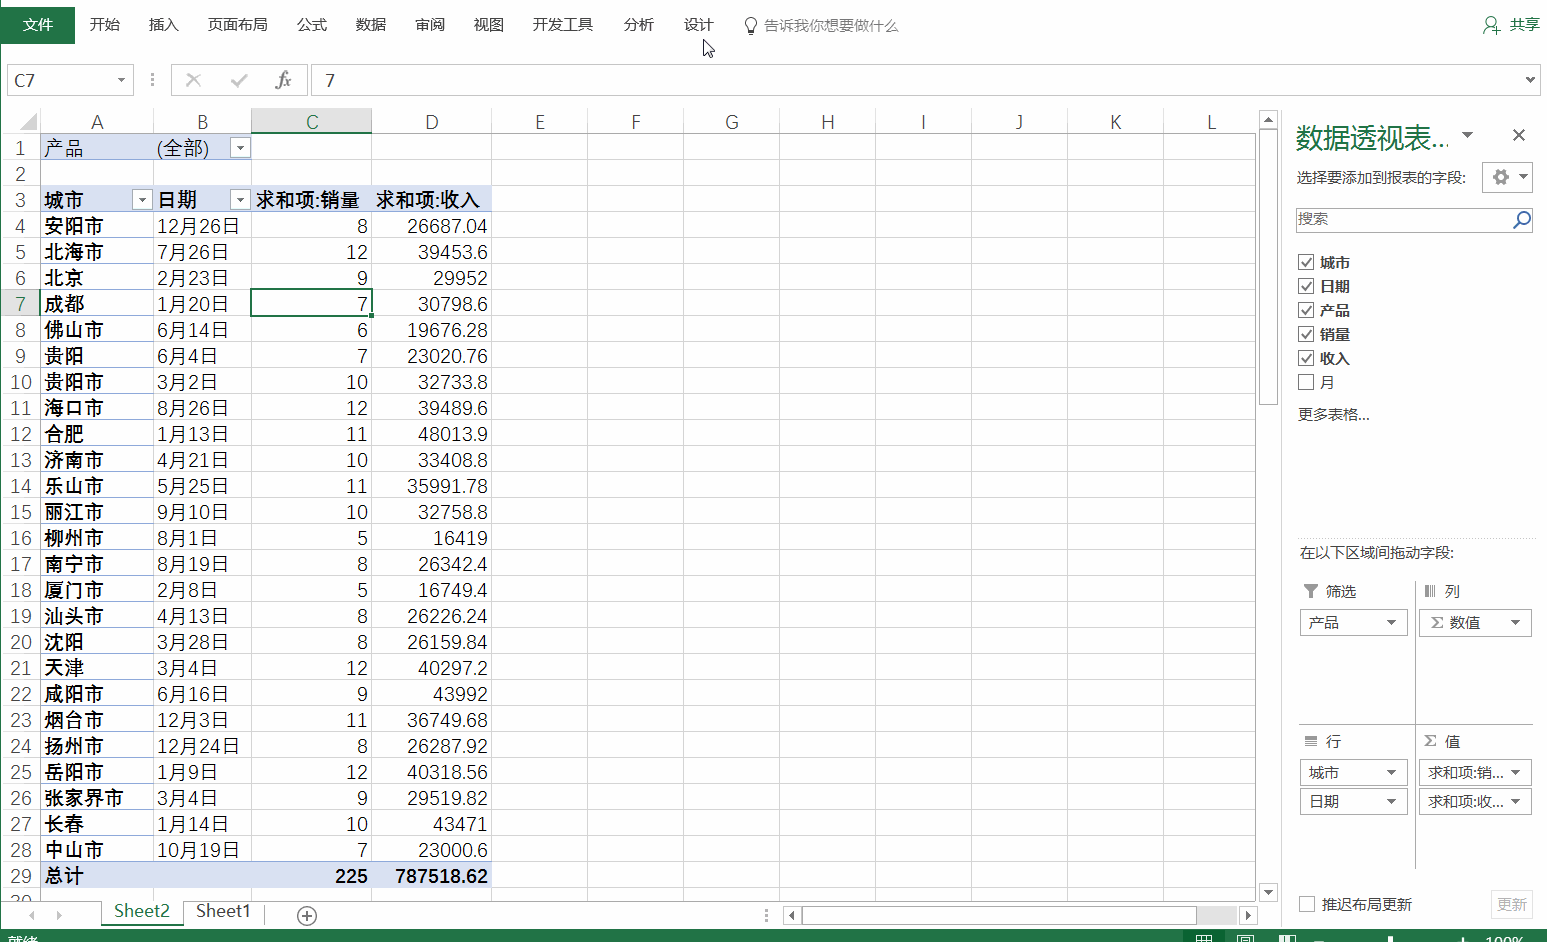Viewport: 1547px width, 942px height.
Task: Click the 文件 button
Action: pyautogui.click(x=38, y=25)
